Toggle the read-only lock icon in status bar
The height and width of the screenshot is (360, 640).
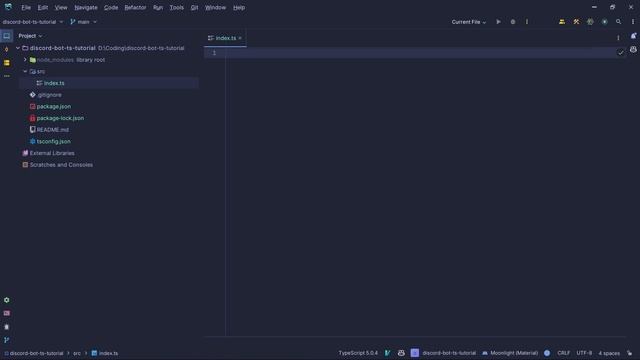click(630, 353)
